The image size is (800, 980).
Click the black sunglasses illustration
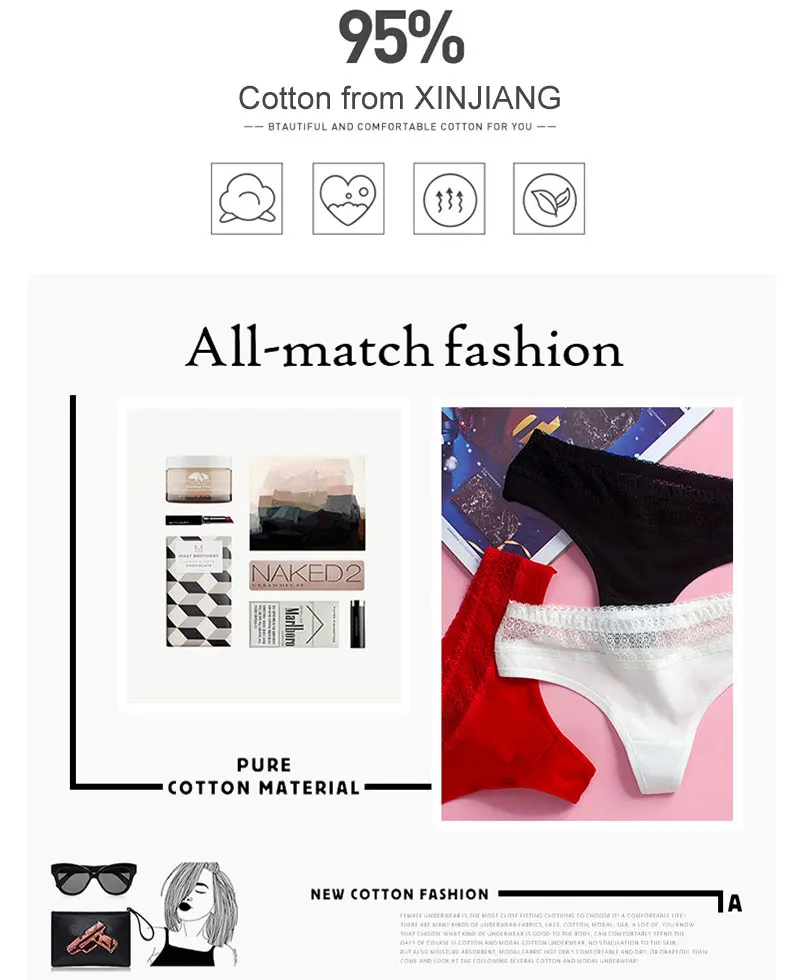coord(94,879)
